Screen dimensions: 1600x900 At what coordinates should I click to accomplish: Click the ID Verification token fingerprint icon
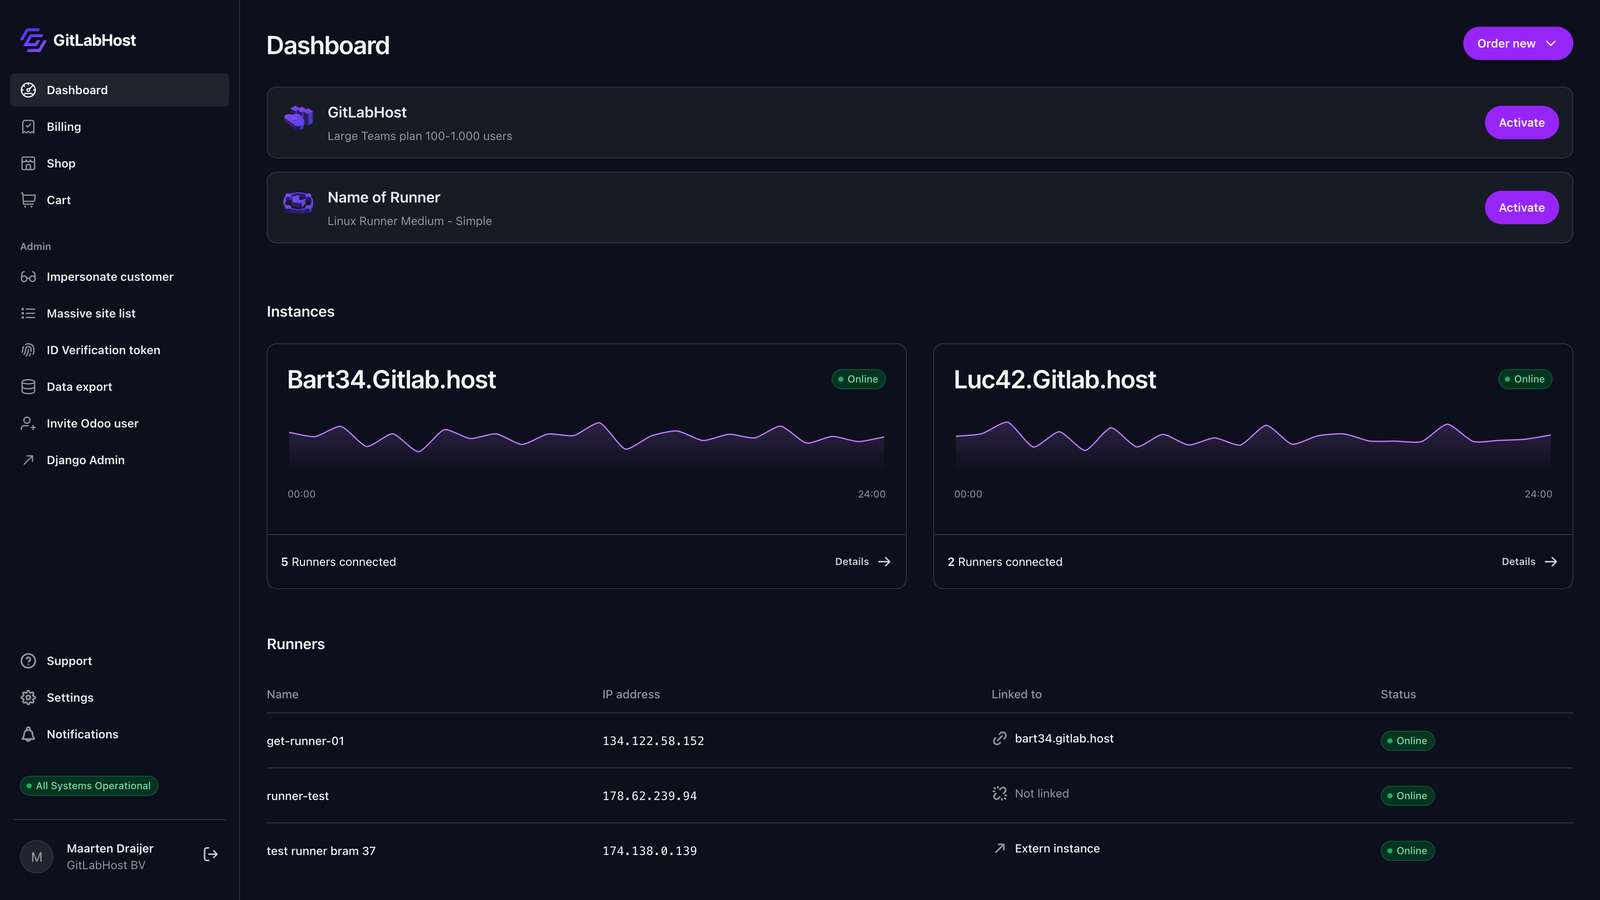[x=28, y=350]
